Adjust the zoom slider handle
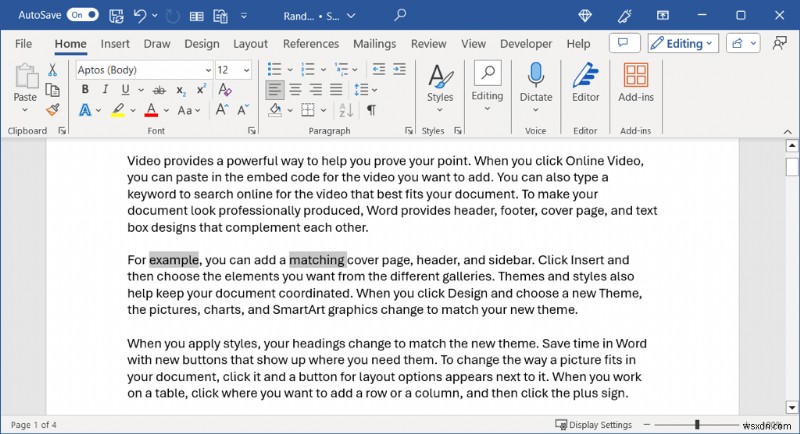 [697, 424]
